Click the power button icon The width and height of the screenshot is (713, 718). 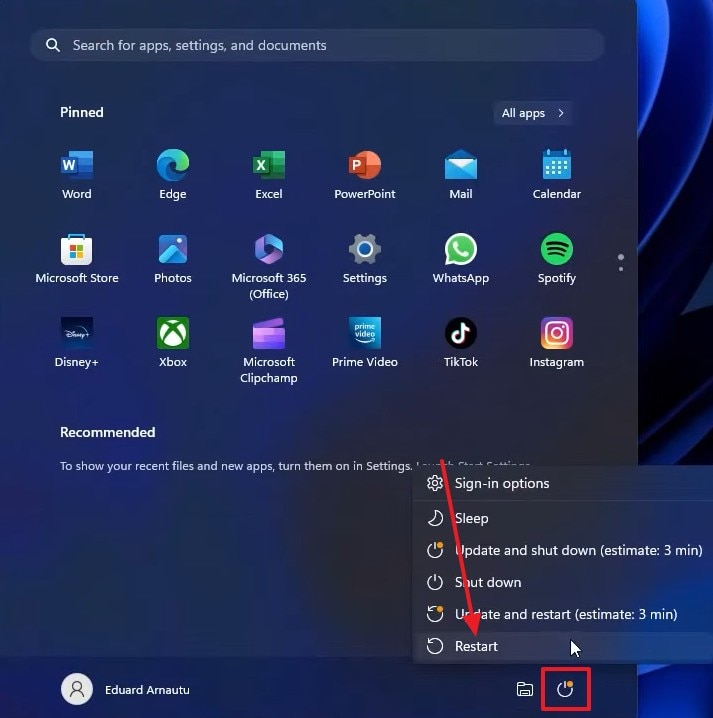(x=566, y=689)
